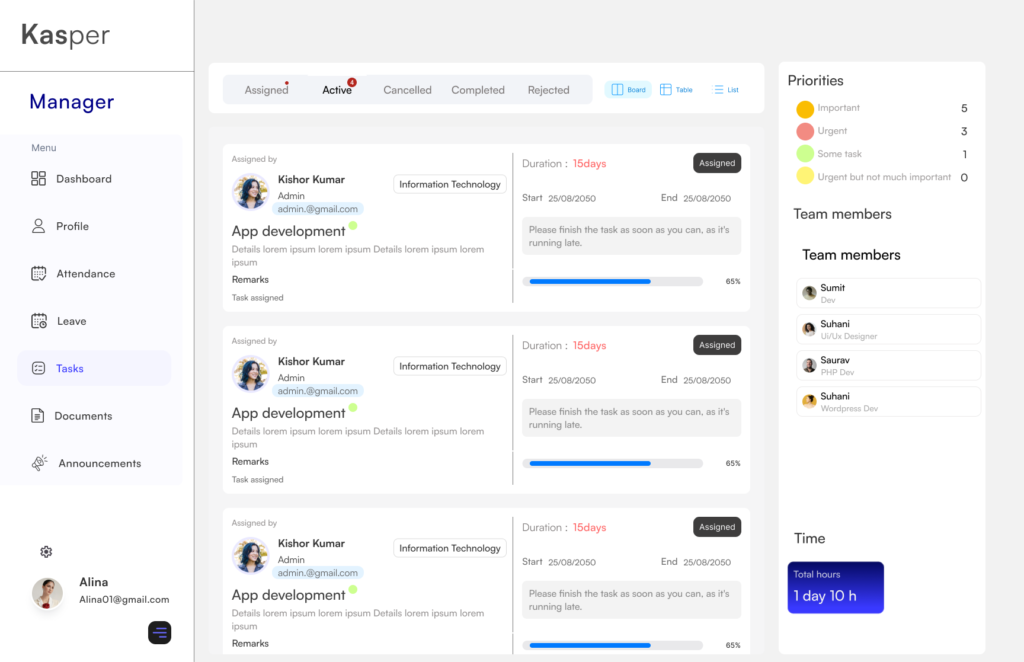Click the dark hamburger menu icon
This screenshot has height=662, width=1024.
point(160,632)
